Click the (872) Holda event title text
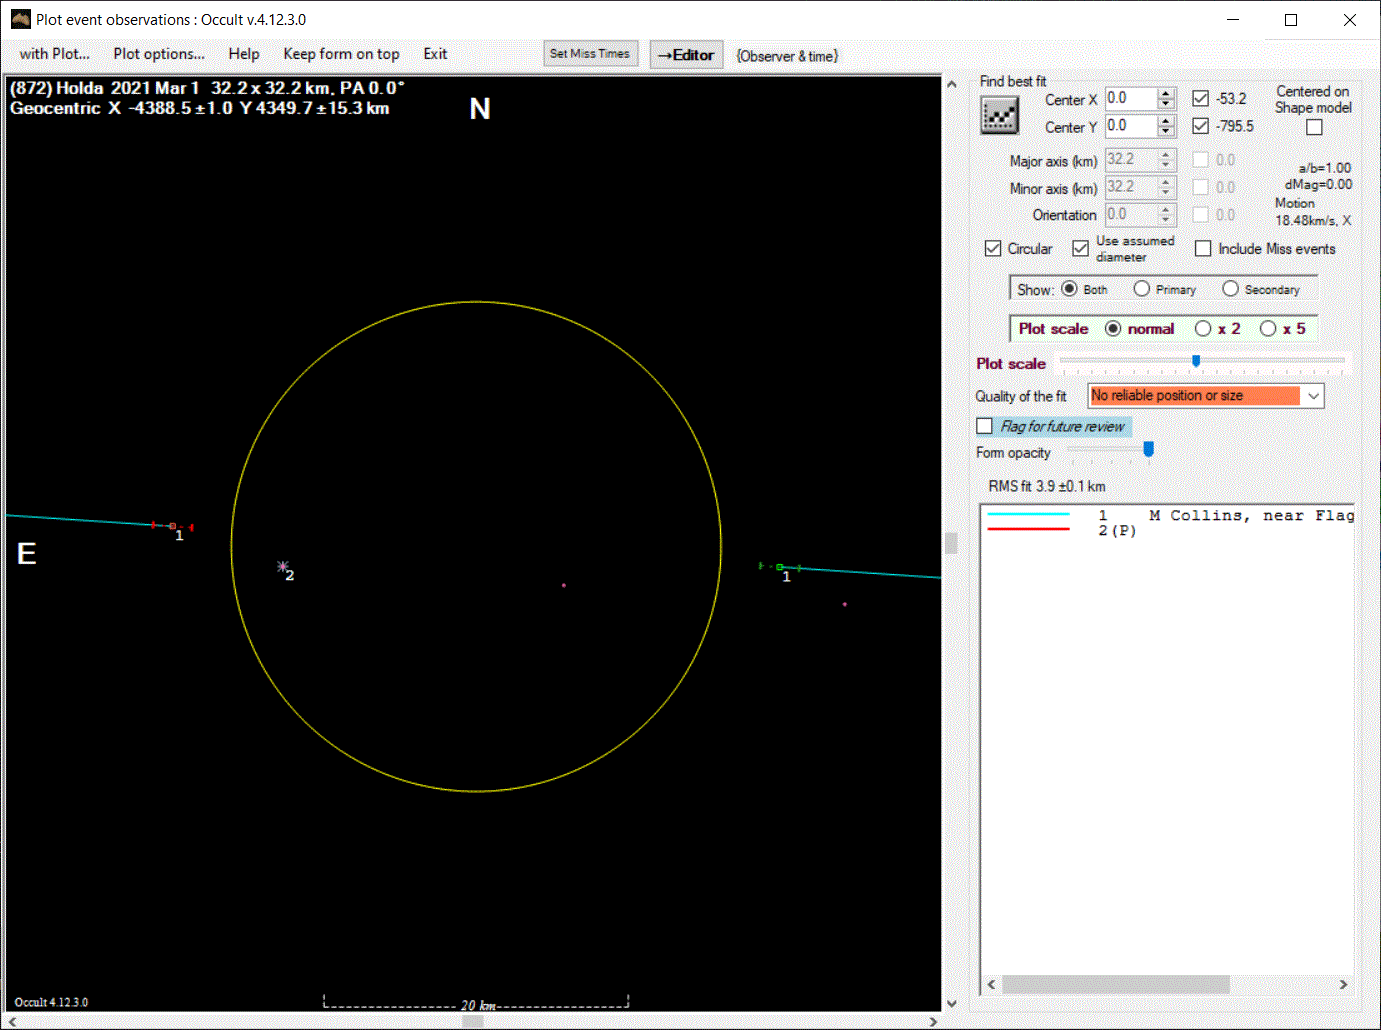1381x1030 pixels. coord(207,88)
